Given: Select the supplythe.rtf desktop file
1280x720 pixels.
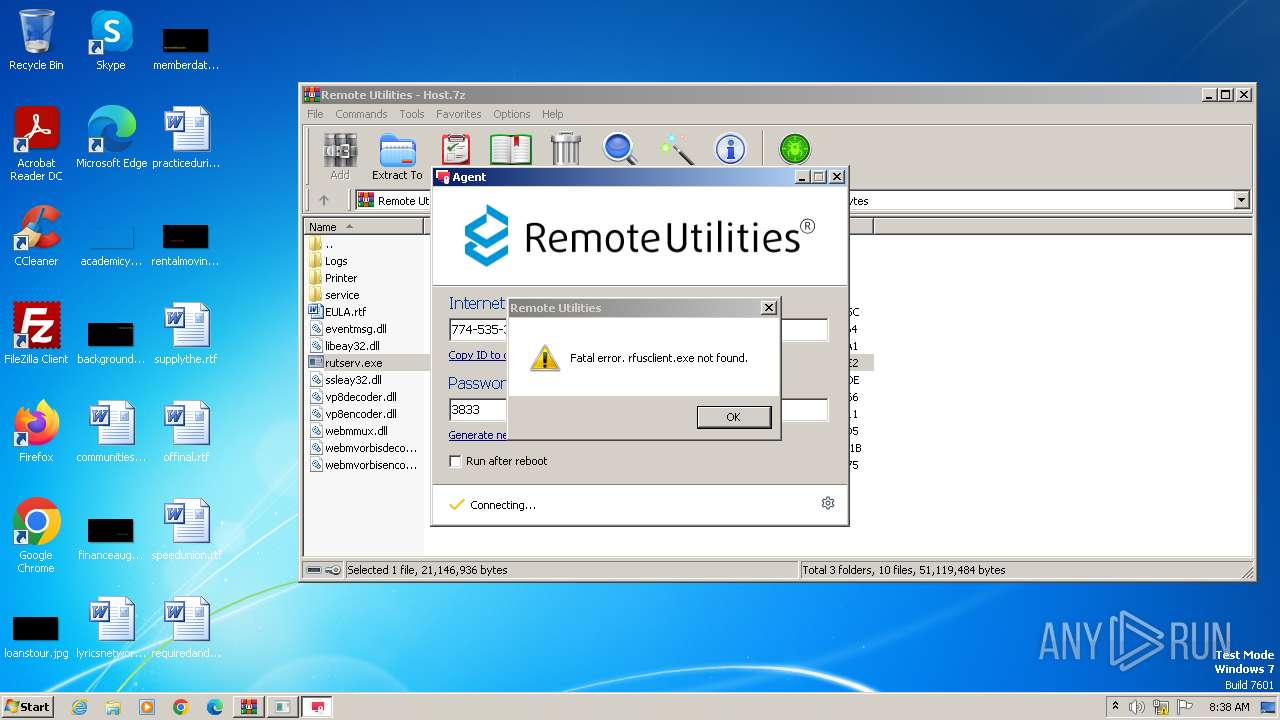Looking at the screenshot, I should point(186,334).
